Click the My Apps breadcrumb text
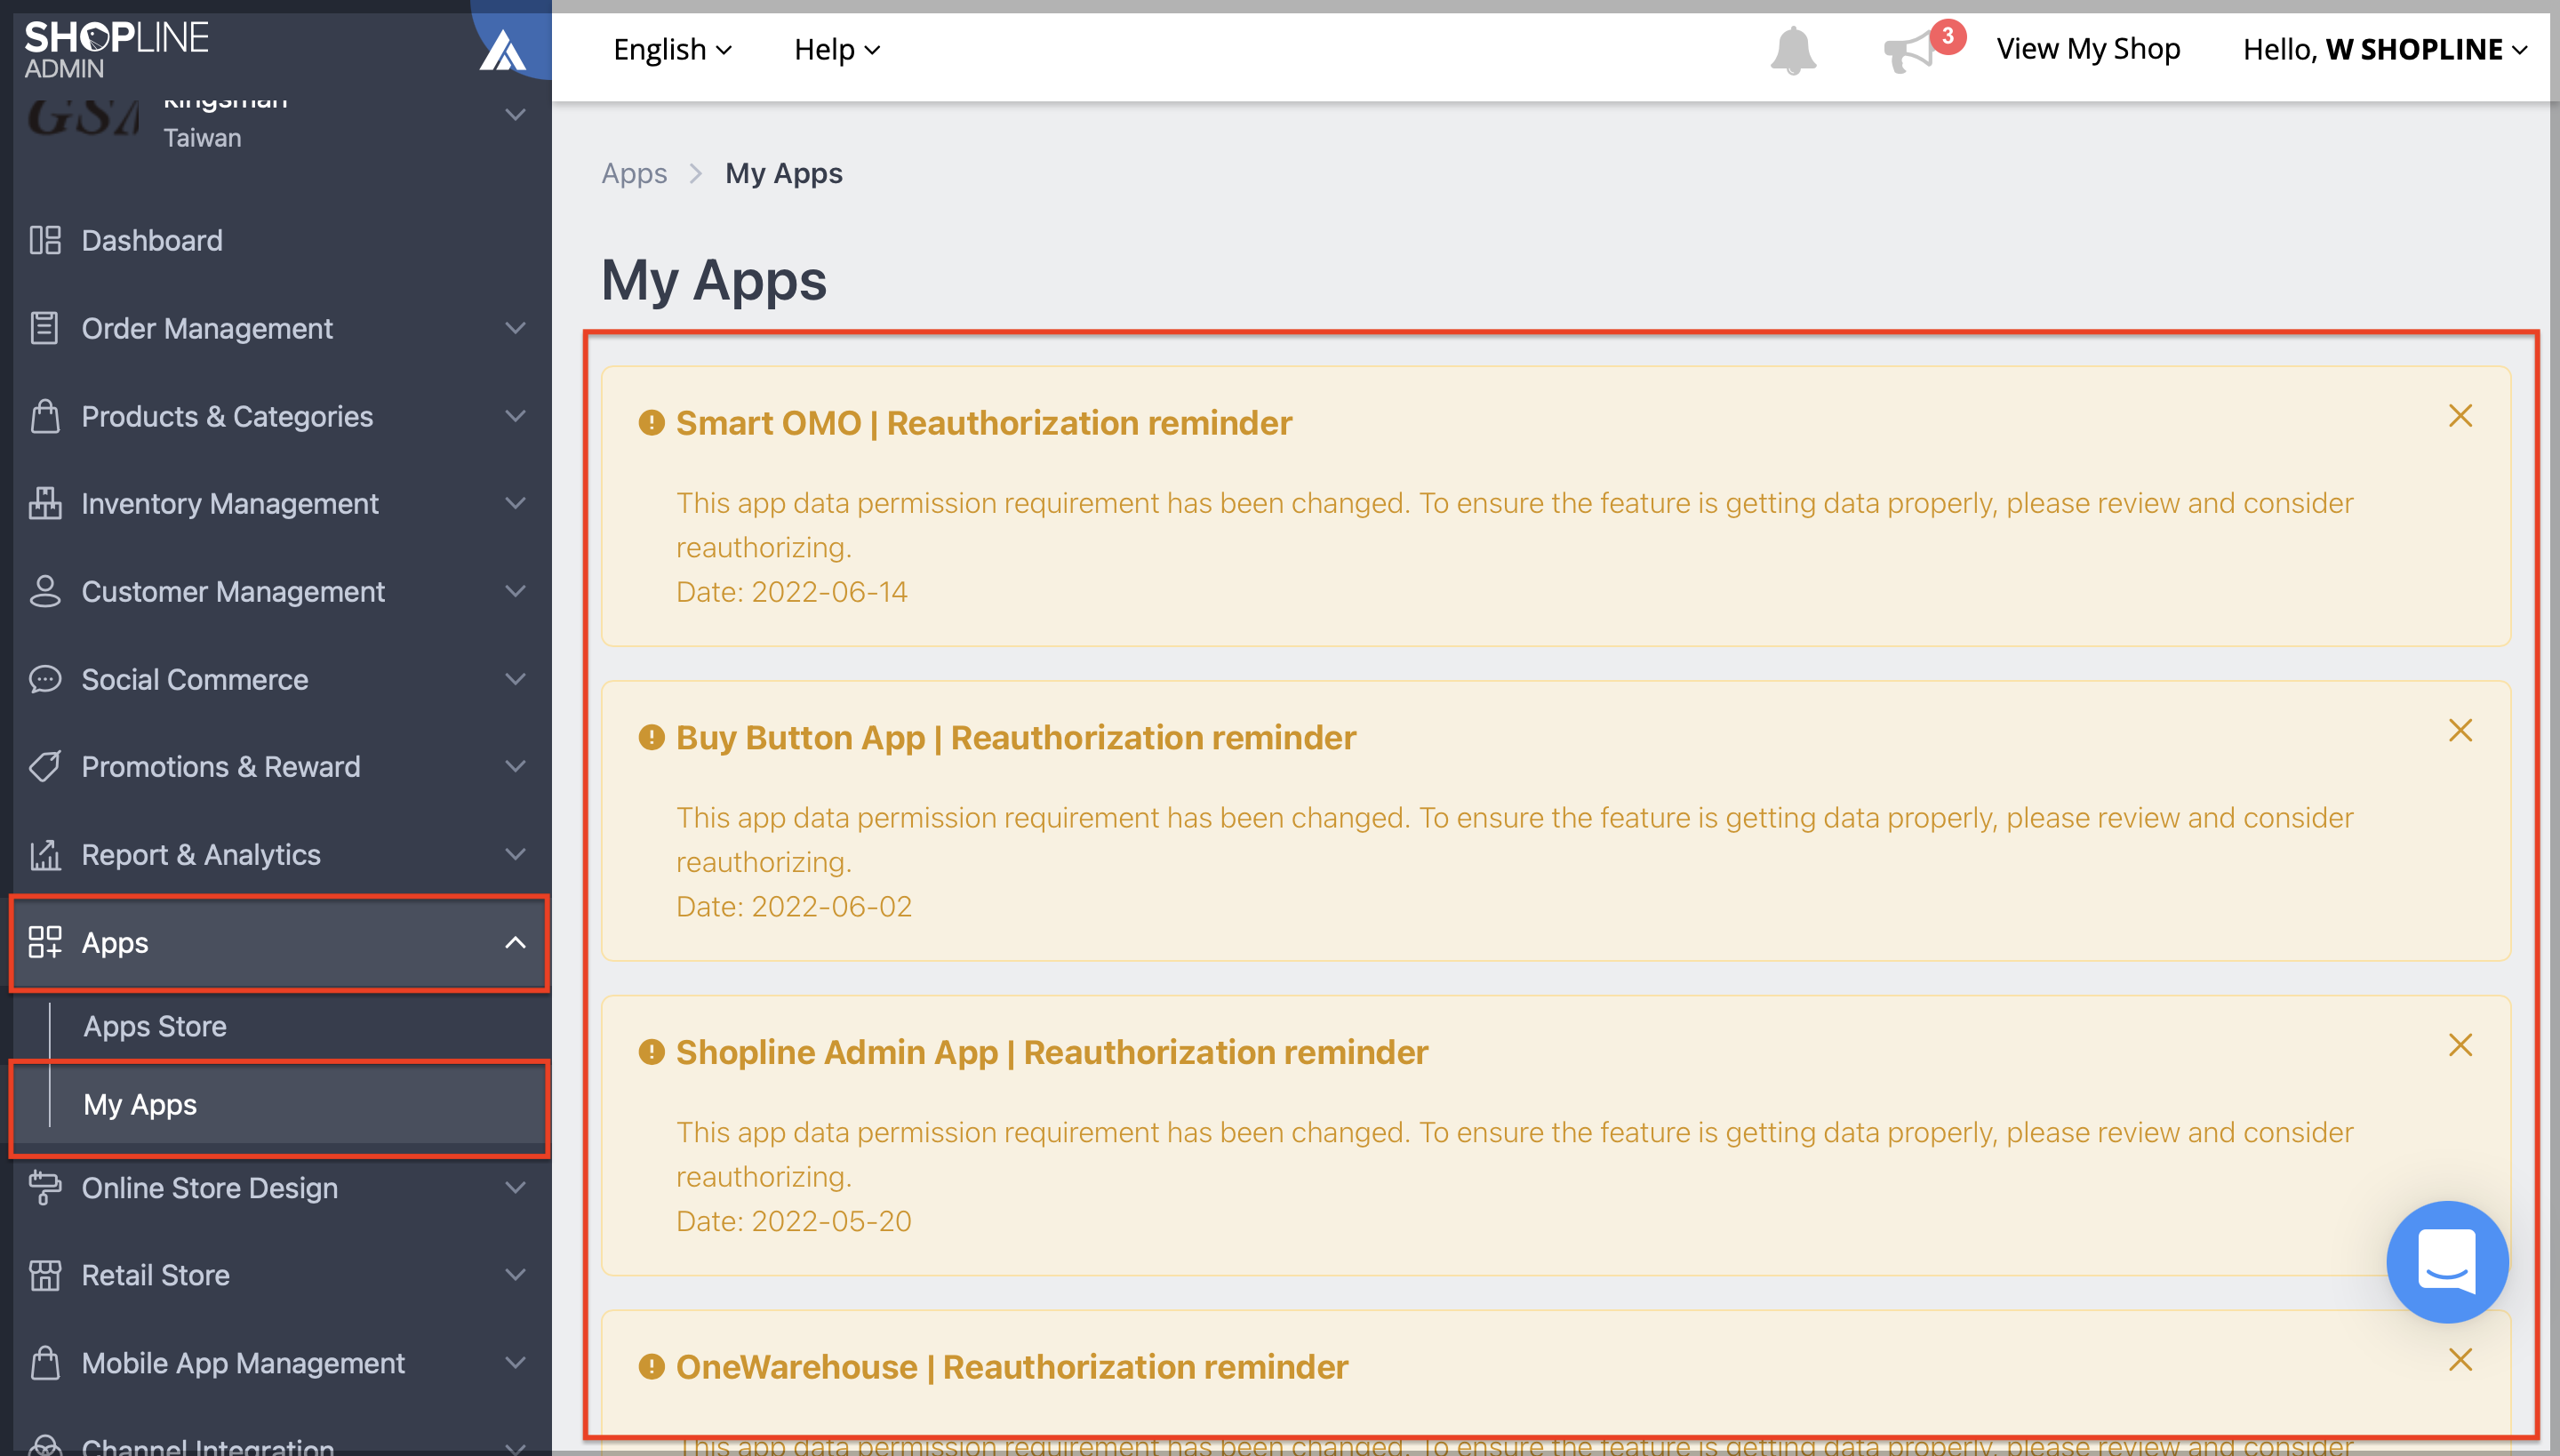The width and height of the screenshot is (2560, 1456). 784,173
